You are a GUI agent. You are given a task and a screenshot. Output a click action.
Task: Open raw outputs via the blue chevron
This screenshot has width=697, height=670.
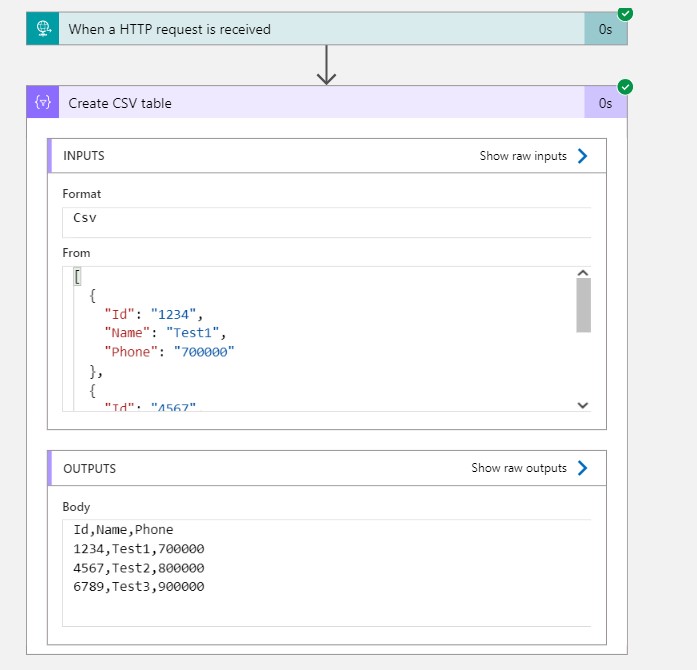click(x=582, y=468)
